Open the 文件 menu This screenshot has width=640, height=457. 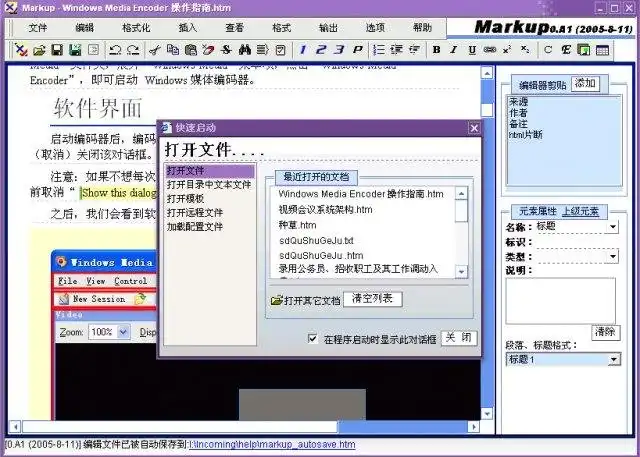(38, 28)
